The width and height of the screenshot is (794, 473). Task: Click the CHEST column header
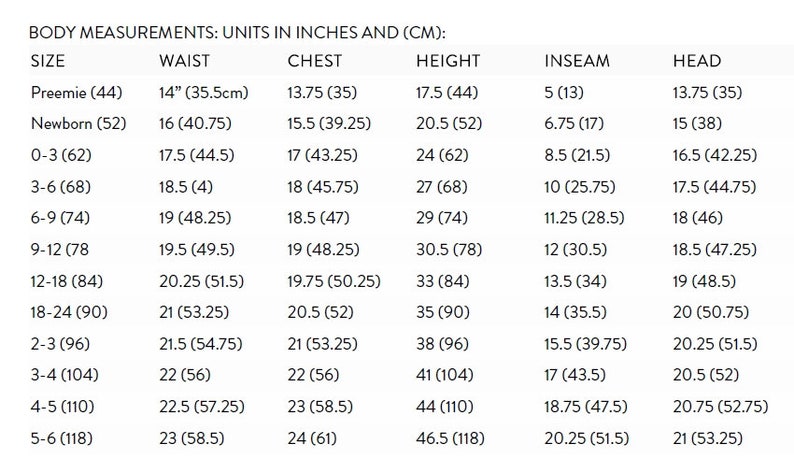pos(314,61)
